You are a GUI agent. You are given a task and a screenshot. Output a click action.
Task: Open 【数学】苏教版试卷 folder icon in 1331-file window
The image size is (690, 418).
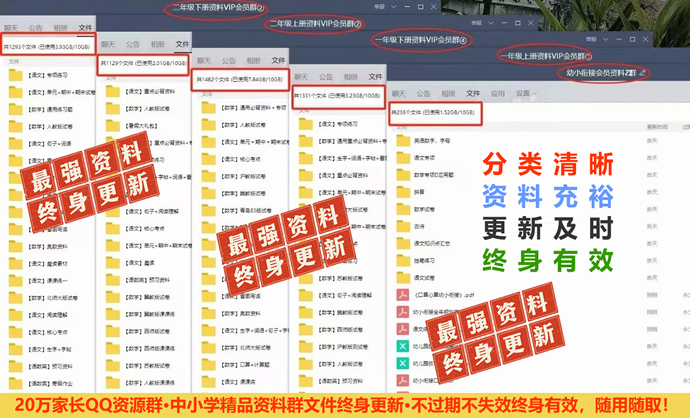[305, 278]
